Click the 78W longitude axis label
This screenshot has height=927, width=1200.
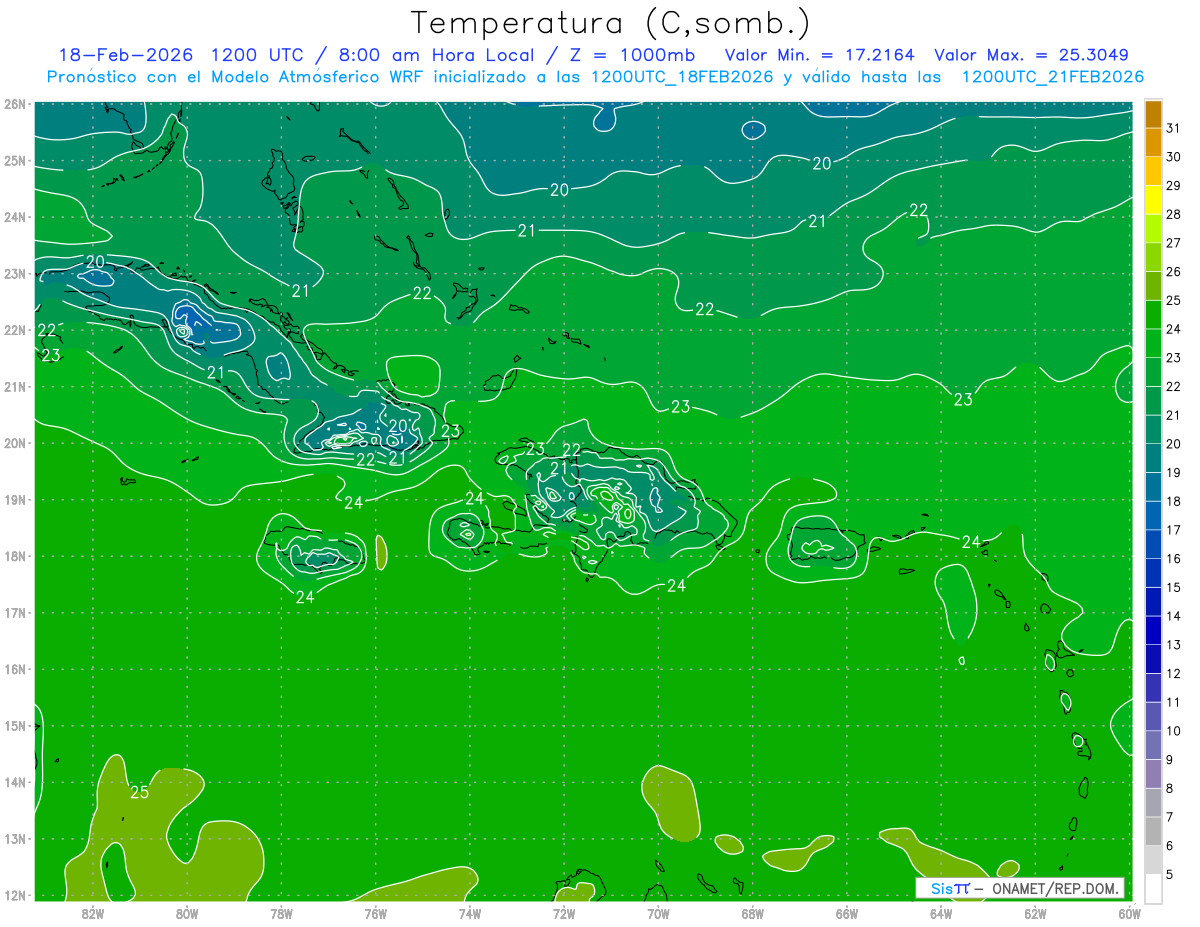tap(281, 913)
